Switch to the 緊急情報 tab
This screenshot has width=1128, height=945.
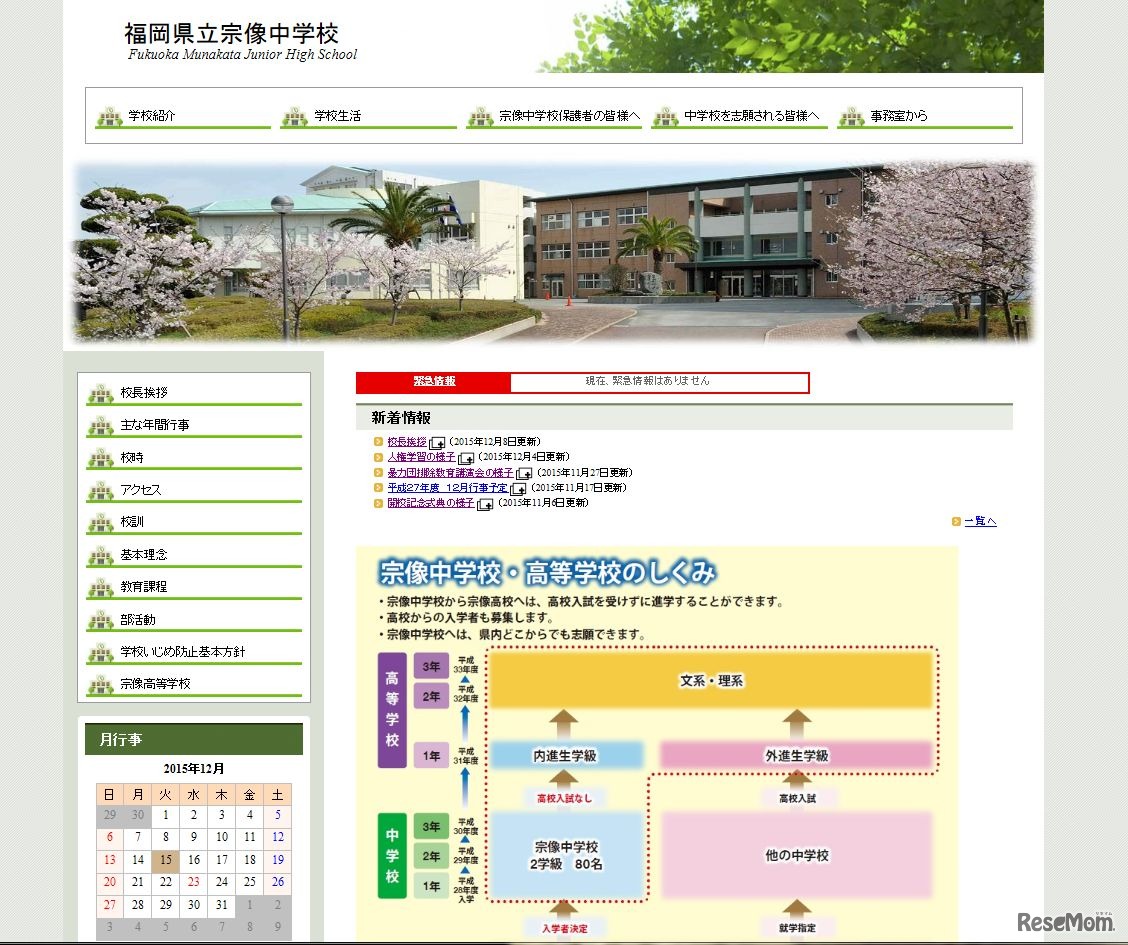433,382
